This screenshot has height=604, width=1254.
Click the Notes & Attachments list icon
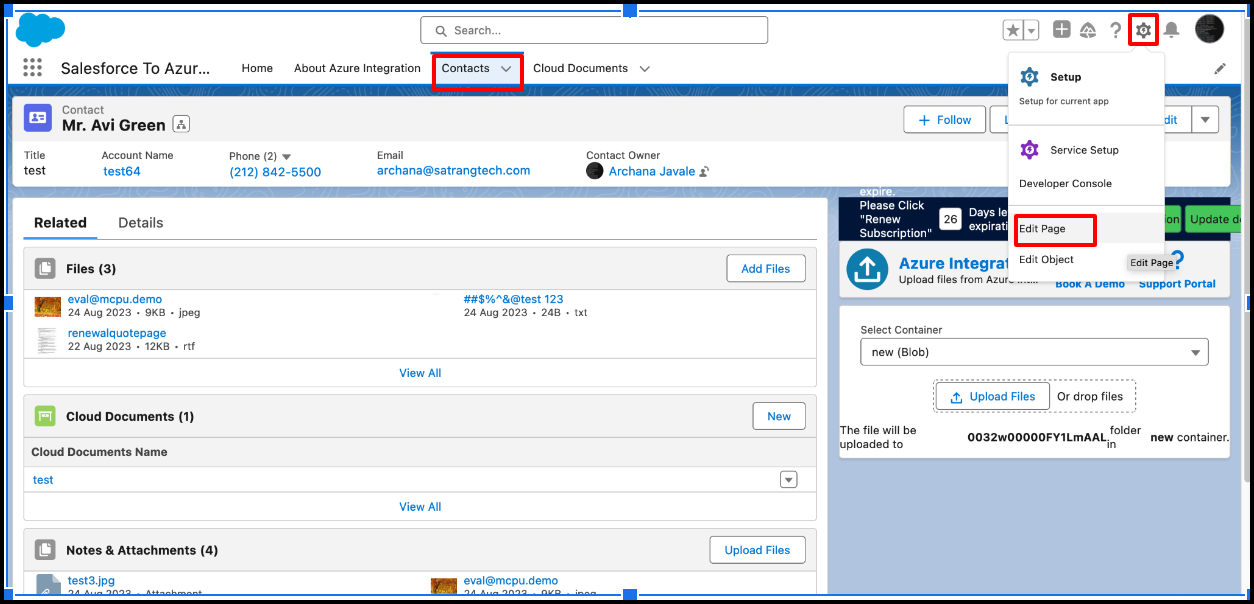coord(45,550)
